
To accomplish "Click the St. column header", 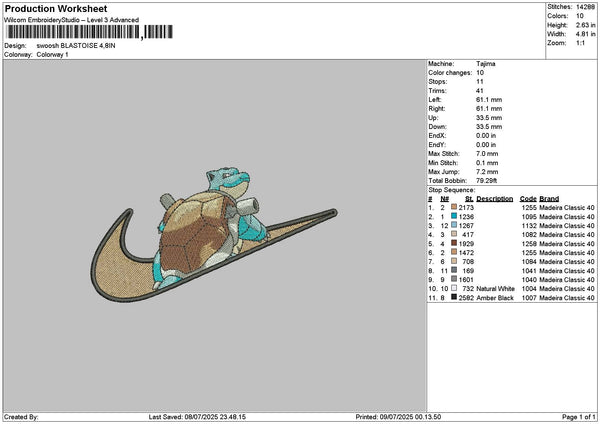I will 468,198.
